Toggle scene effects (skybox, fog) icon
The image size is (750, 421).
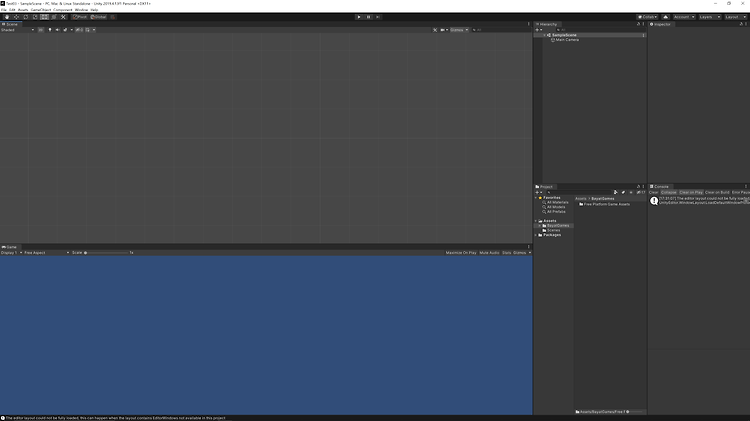[x=66, y=30]
